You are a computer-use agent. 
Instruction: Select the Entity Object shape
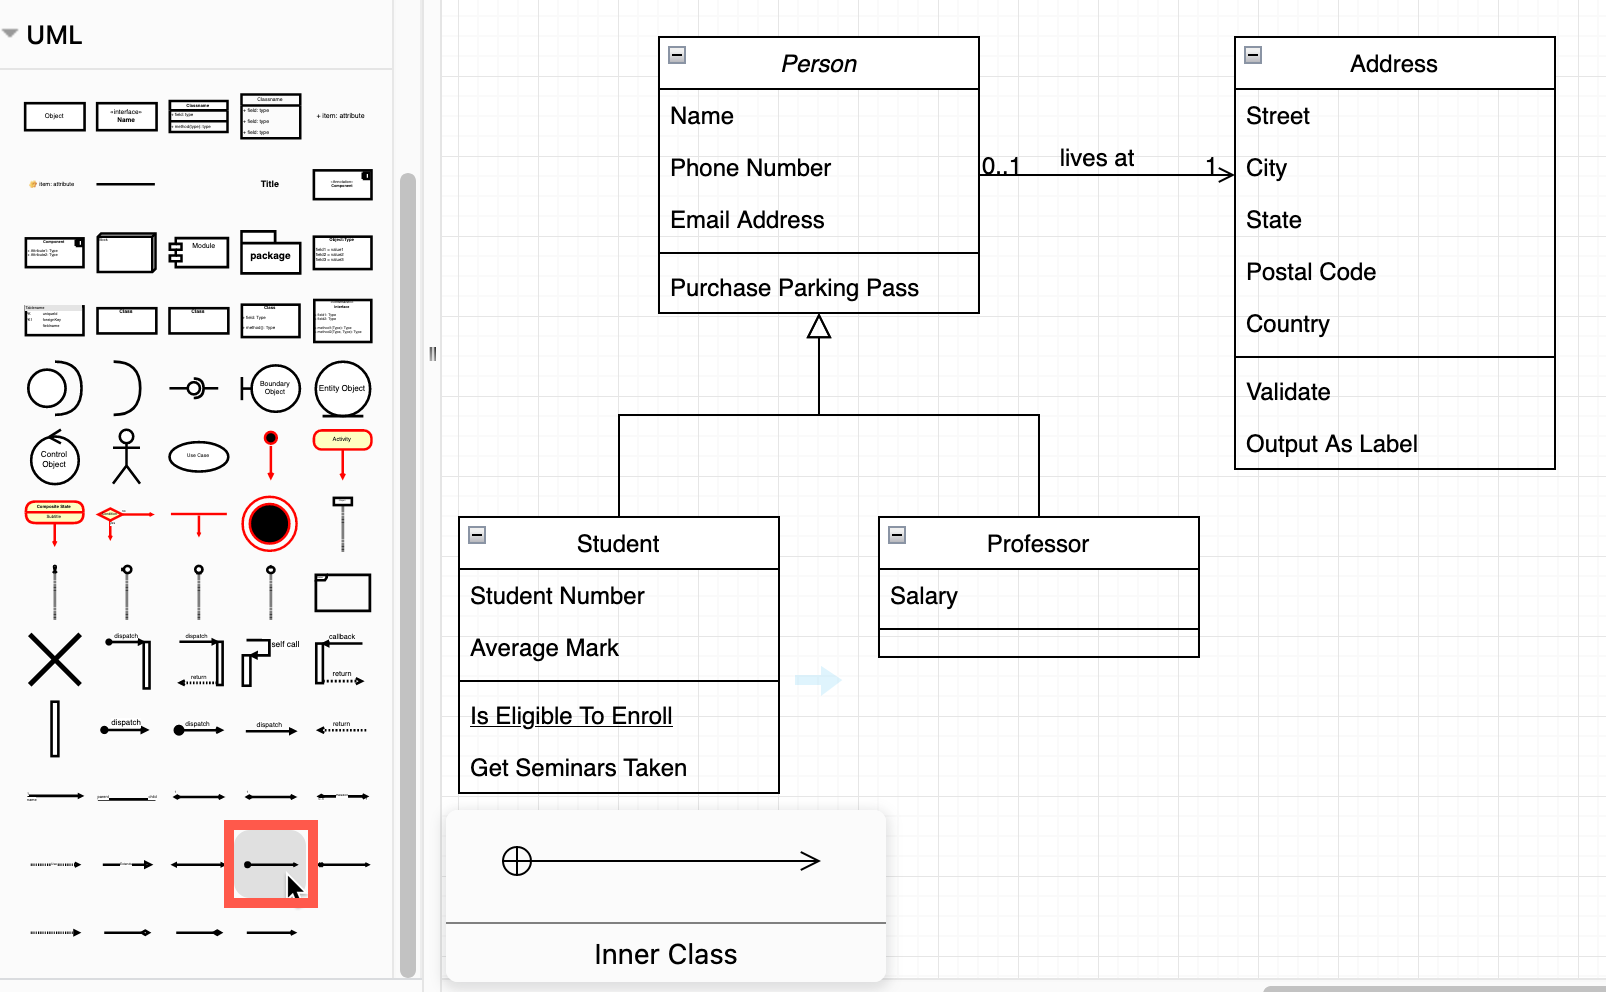coord(342,388)
